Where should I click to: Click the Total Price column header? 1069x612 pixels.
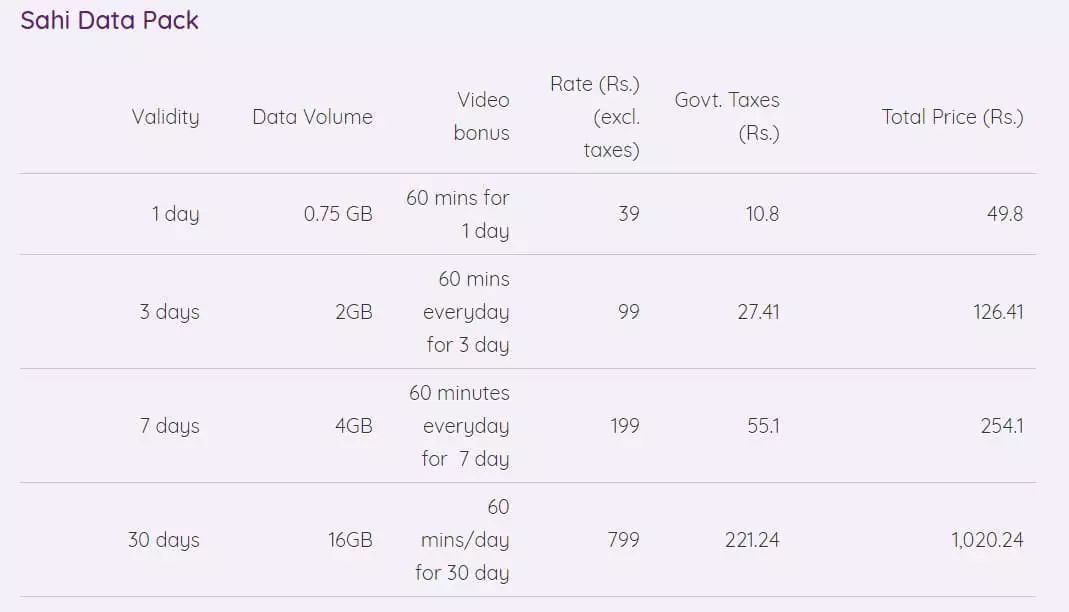(952, 117)
